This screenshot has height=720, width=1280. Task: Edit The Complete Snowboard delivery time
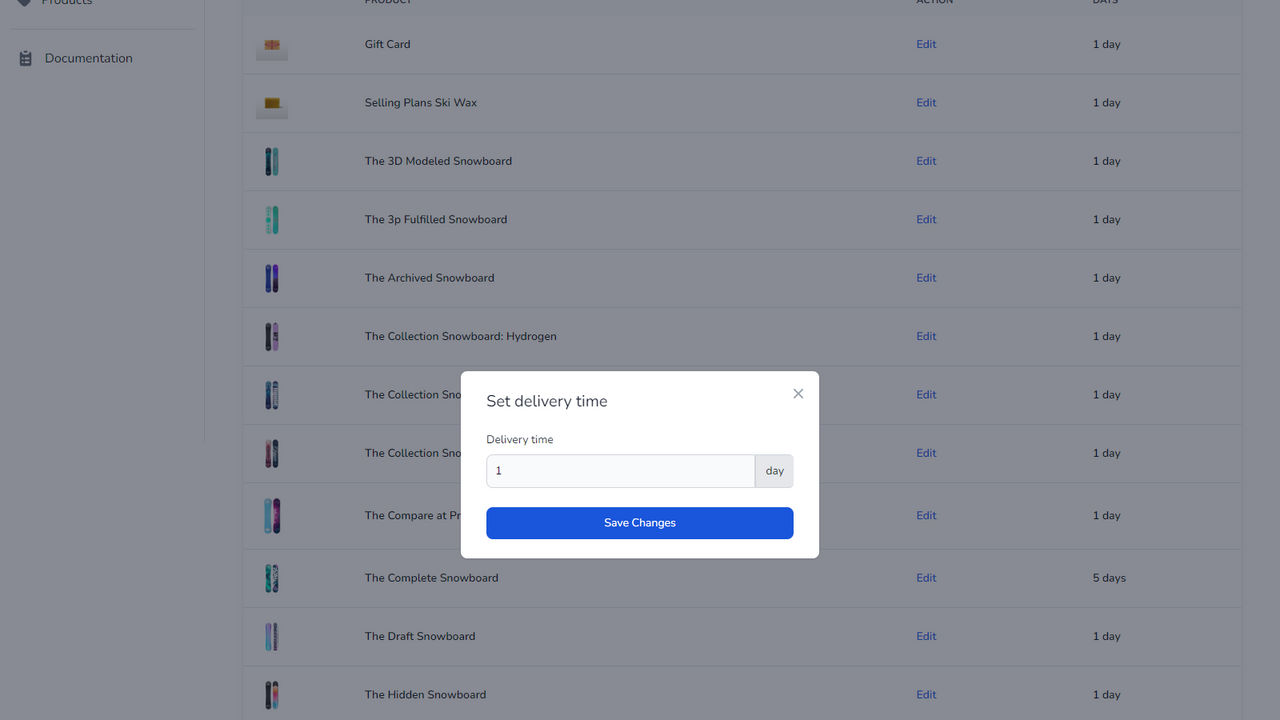point(926,578)
